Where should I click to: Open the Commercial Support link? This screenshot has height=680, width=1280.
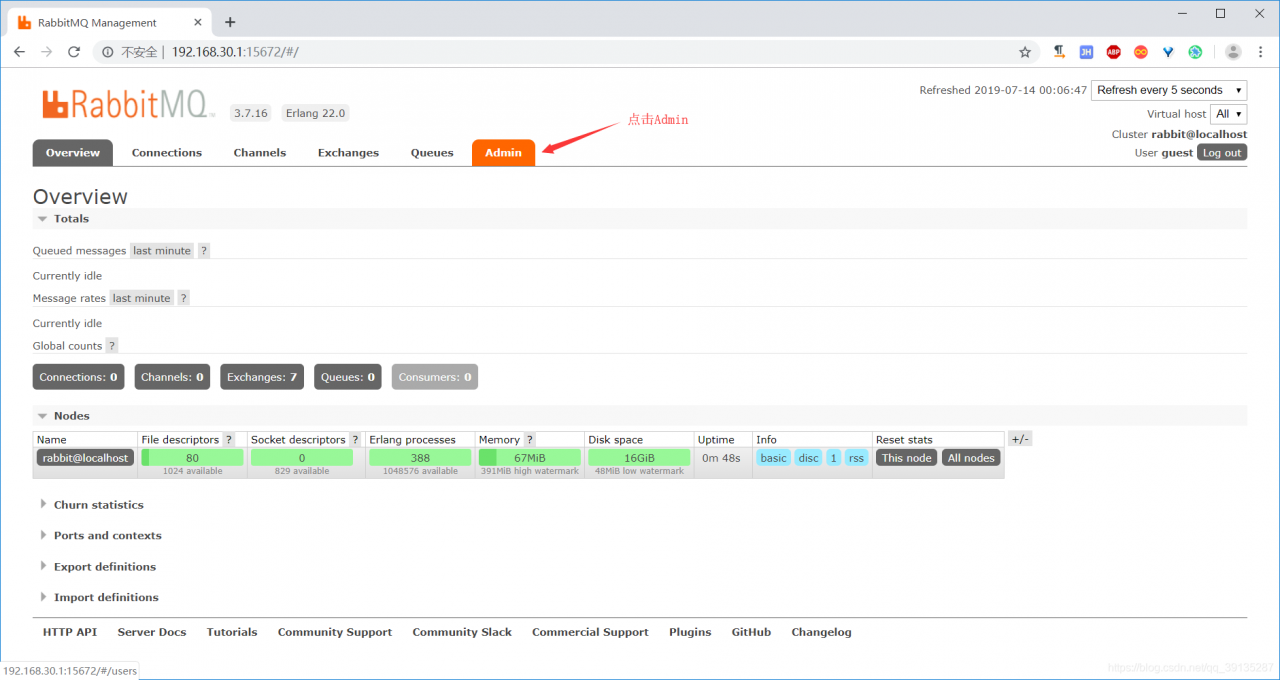590,632
